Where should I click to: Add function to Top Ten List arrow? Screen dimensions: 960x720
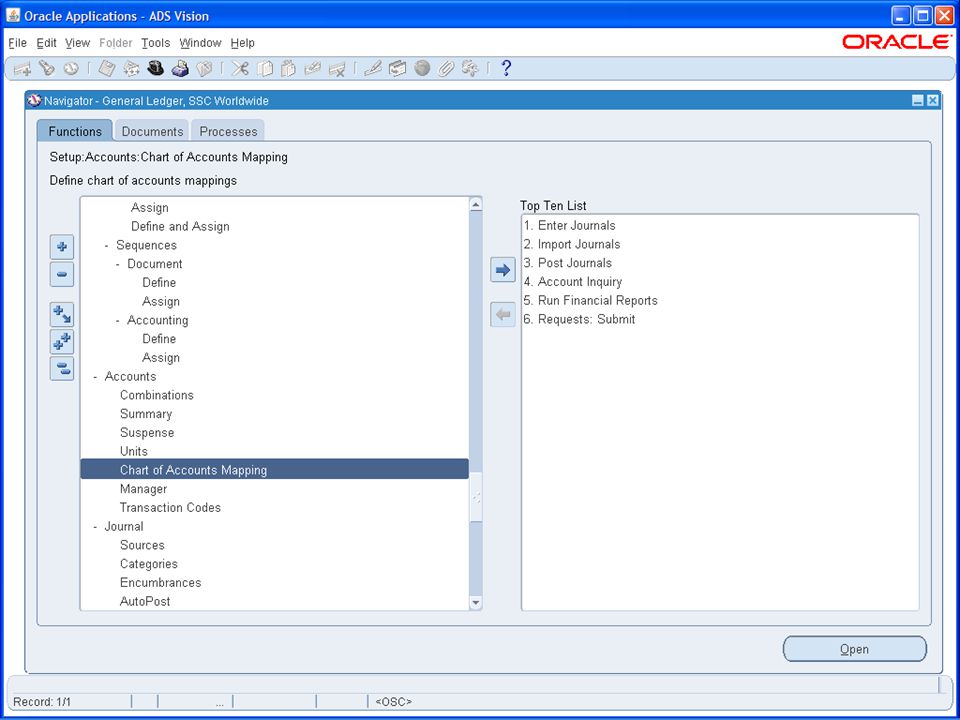click(x=503, y=270)
